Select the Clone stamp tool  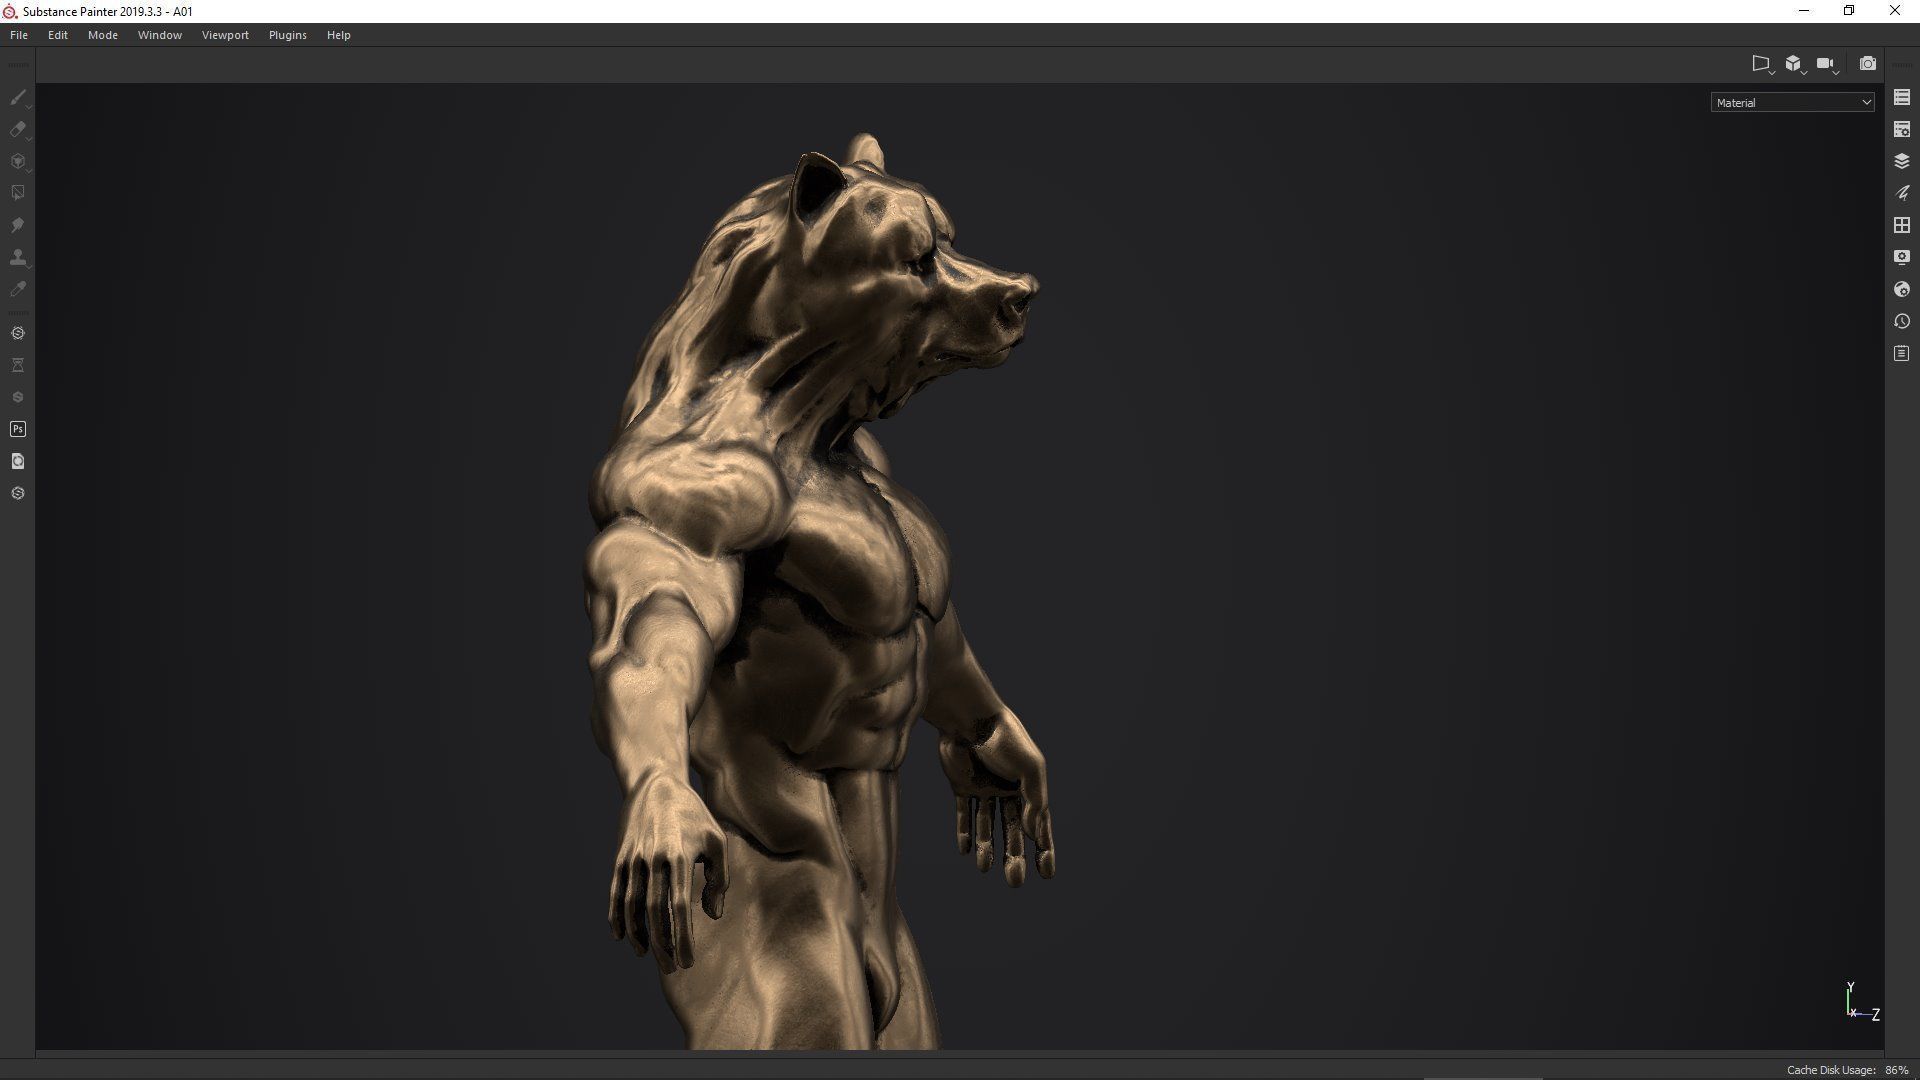click(x=18, y=257)
